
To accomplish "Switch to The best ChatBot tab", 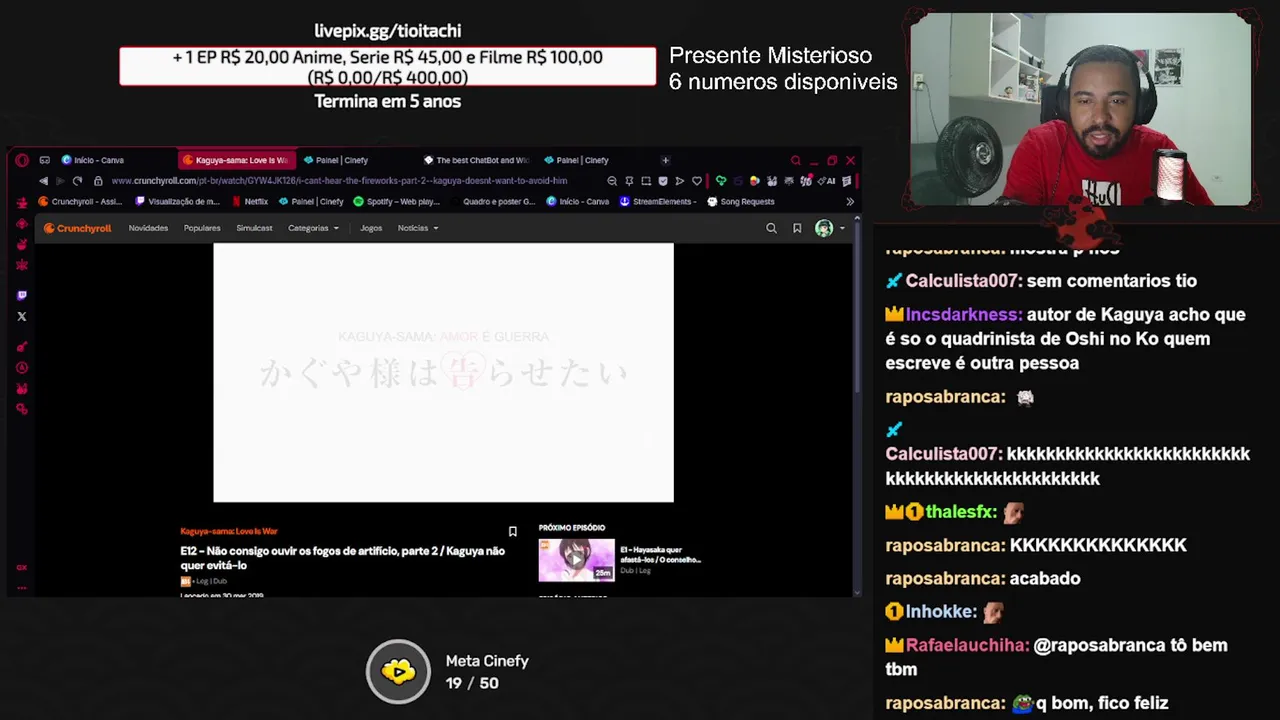I will 476,160.
